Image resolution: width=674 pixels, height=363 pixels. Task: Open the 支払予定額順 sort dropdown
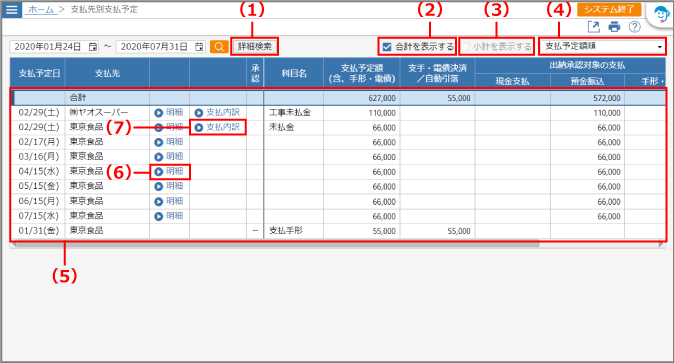(603, 46)
